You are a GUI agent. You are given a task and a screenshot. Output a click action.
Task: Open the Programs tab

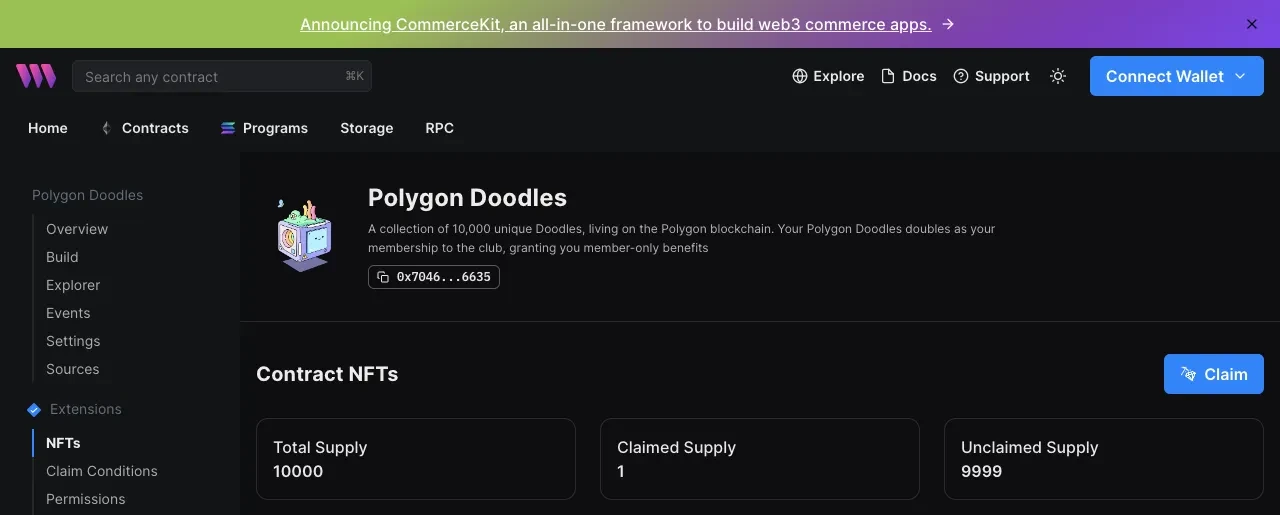[x=275, y=128]
